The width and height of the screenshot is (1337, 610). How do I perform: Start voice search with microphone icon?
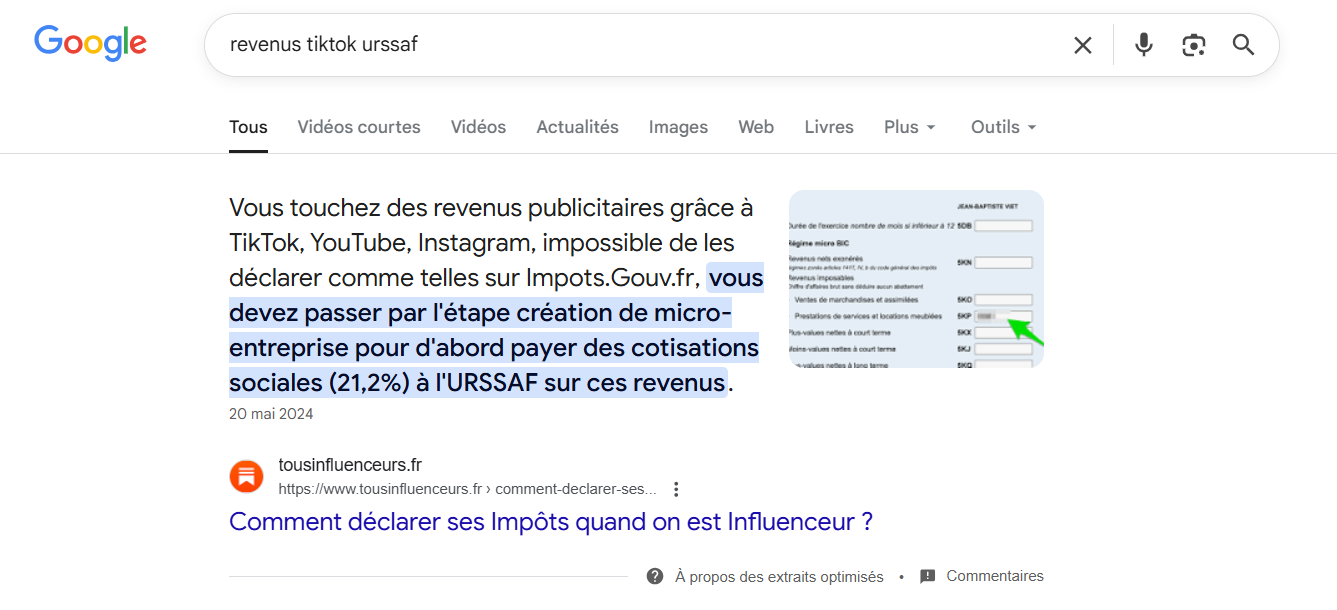point(1144,45)
